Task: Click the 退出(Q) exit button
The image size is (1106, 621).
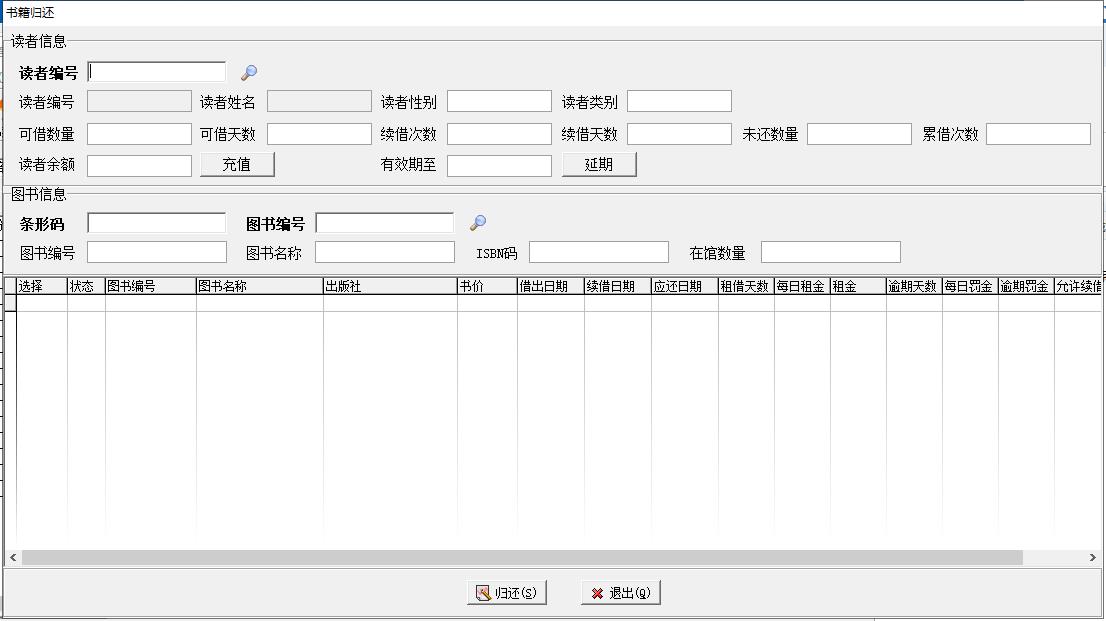Action: (621, 593)
